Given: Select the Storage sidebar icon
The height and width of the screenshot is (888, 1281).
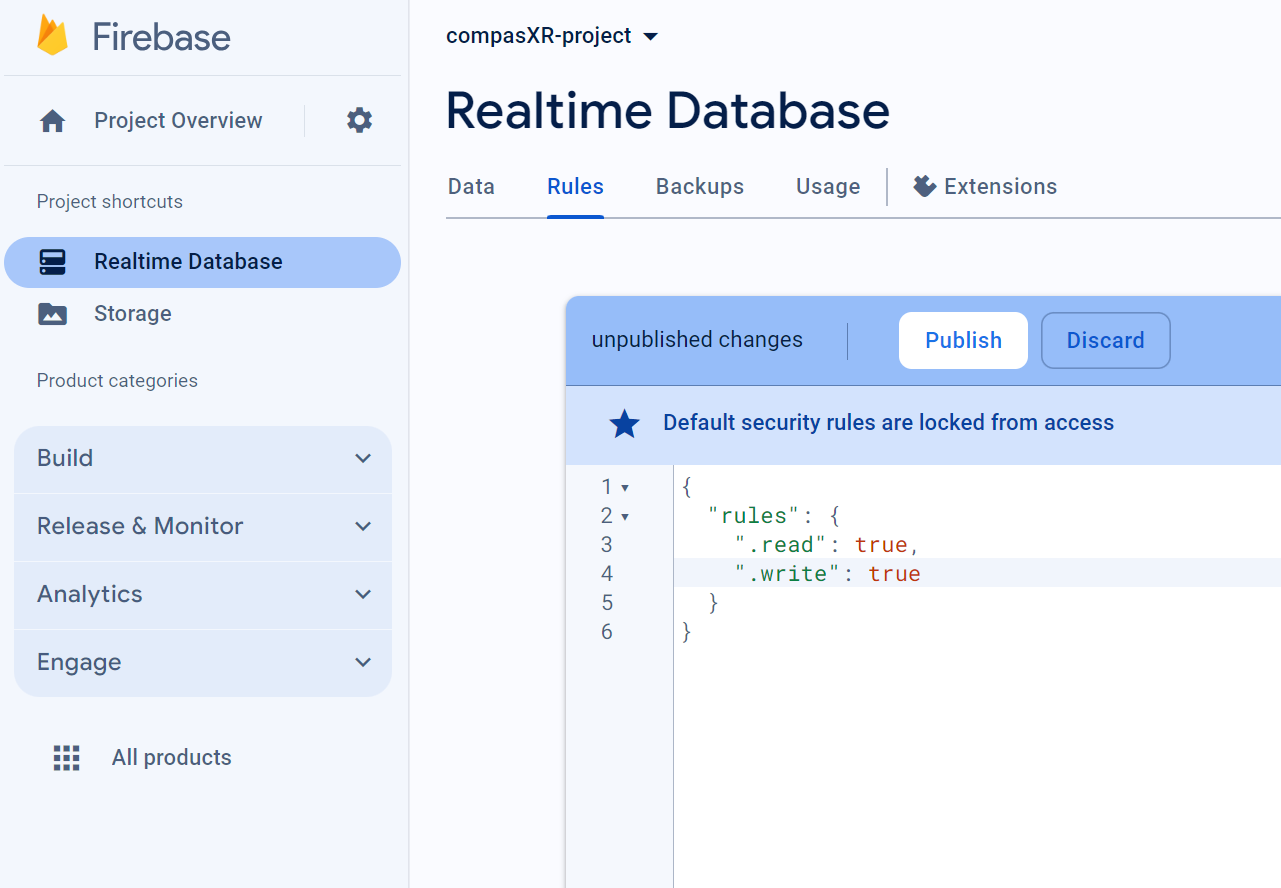Looking at the screenshot, I should (52, 313).
